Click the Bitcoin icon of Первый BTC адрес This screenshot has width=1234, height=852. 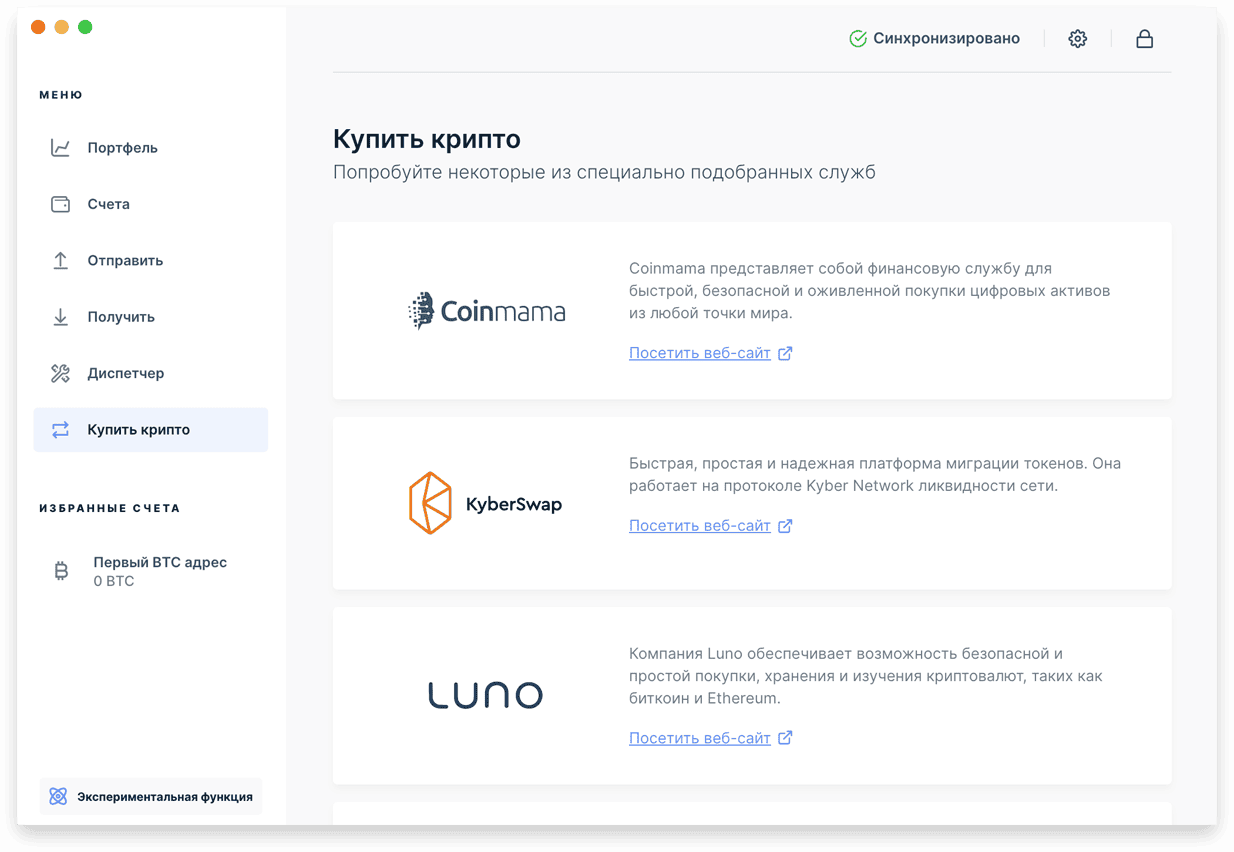point(61,571)
